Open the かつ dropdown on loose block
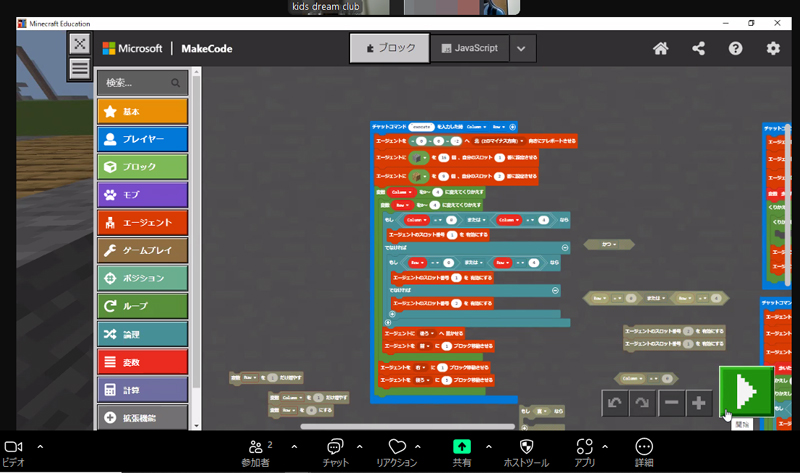This screenshot has width=800, height=473. [x=609, y=244]
